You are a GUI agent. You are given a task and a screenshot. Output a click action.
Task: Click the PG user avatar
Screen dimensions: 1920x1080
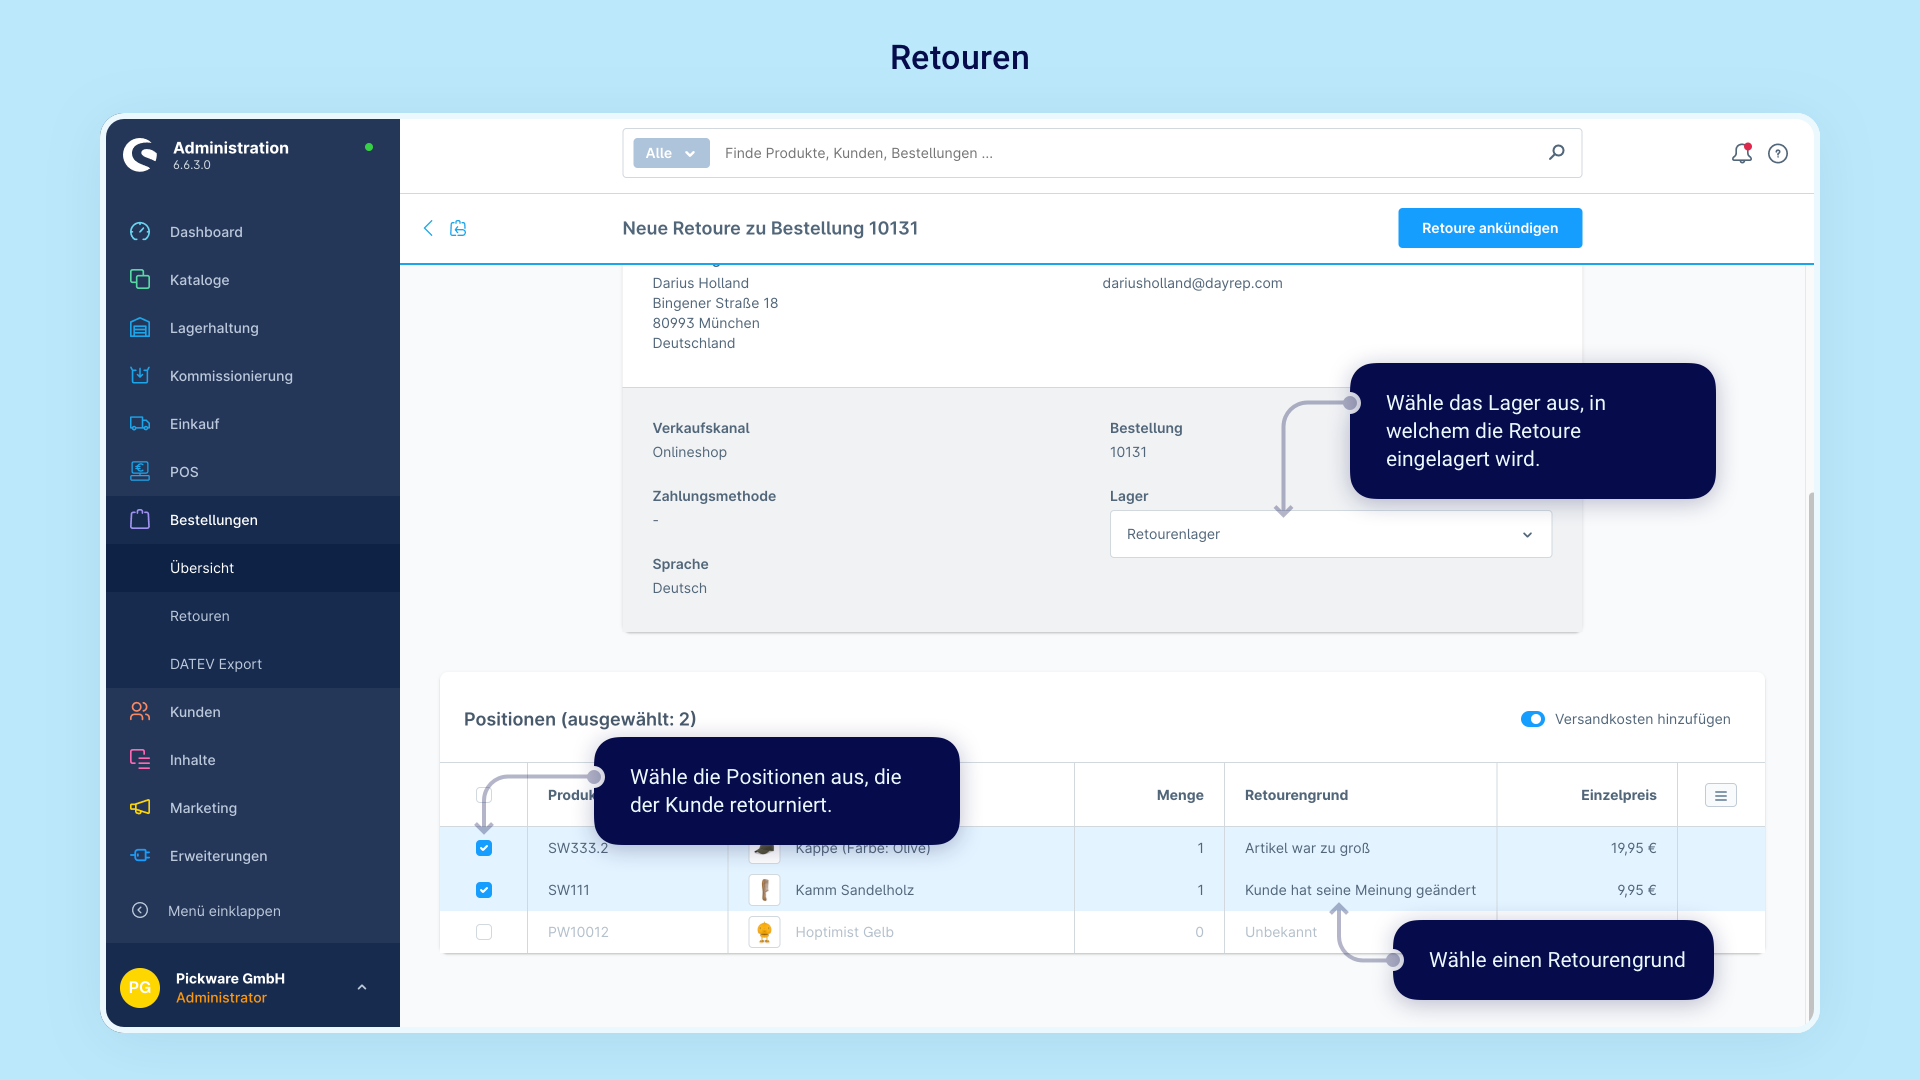click(x=140, y=988)
